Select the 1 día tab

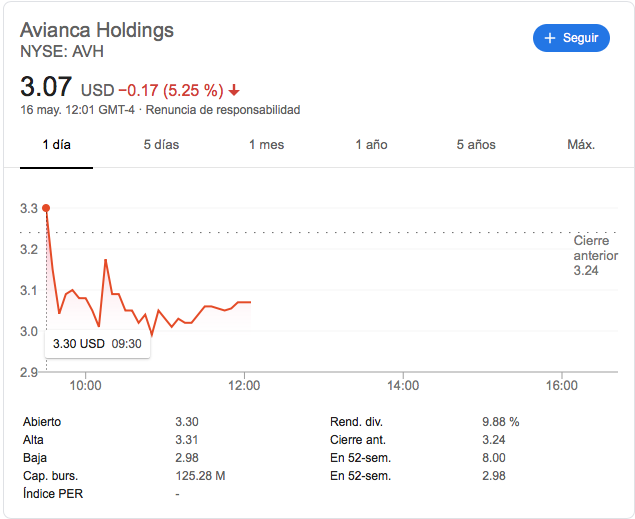click(x=56, y=145)
